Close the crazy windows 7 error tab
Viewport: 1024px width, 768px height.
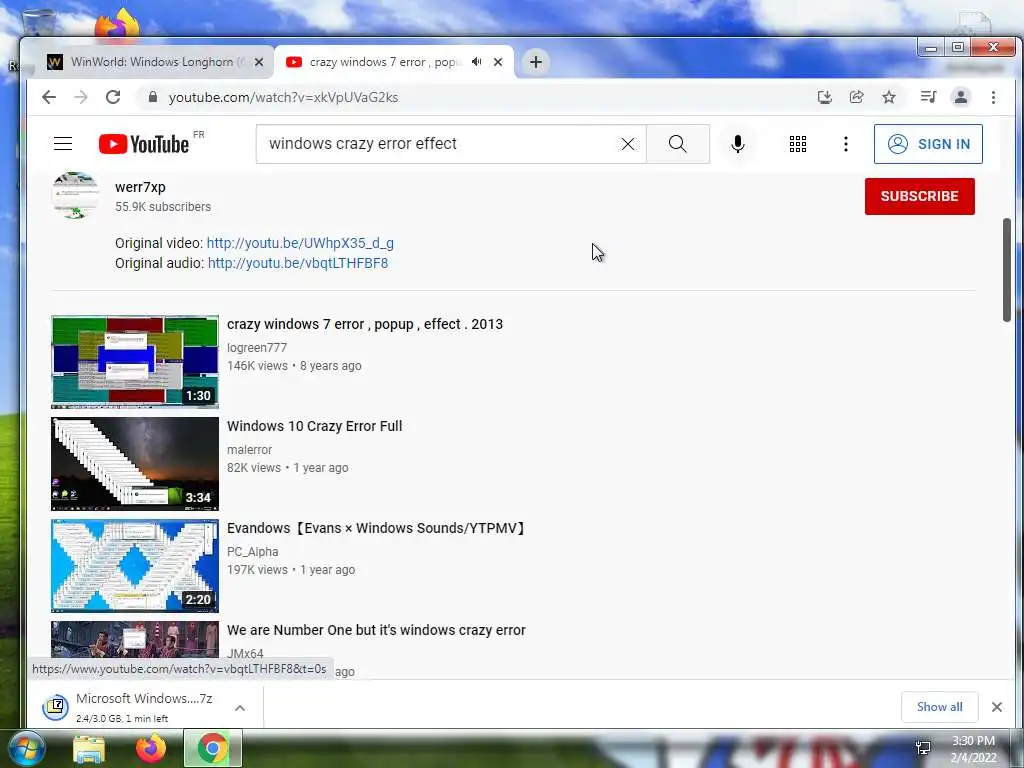pyautogui.click(x=498, y=62)
